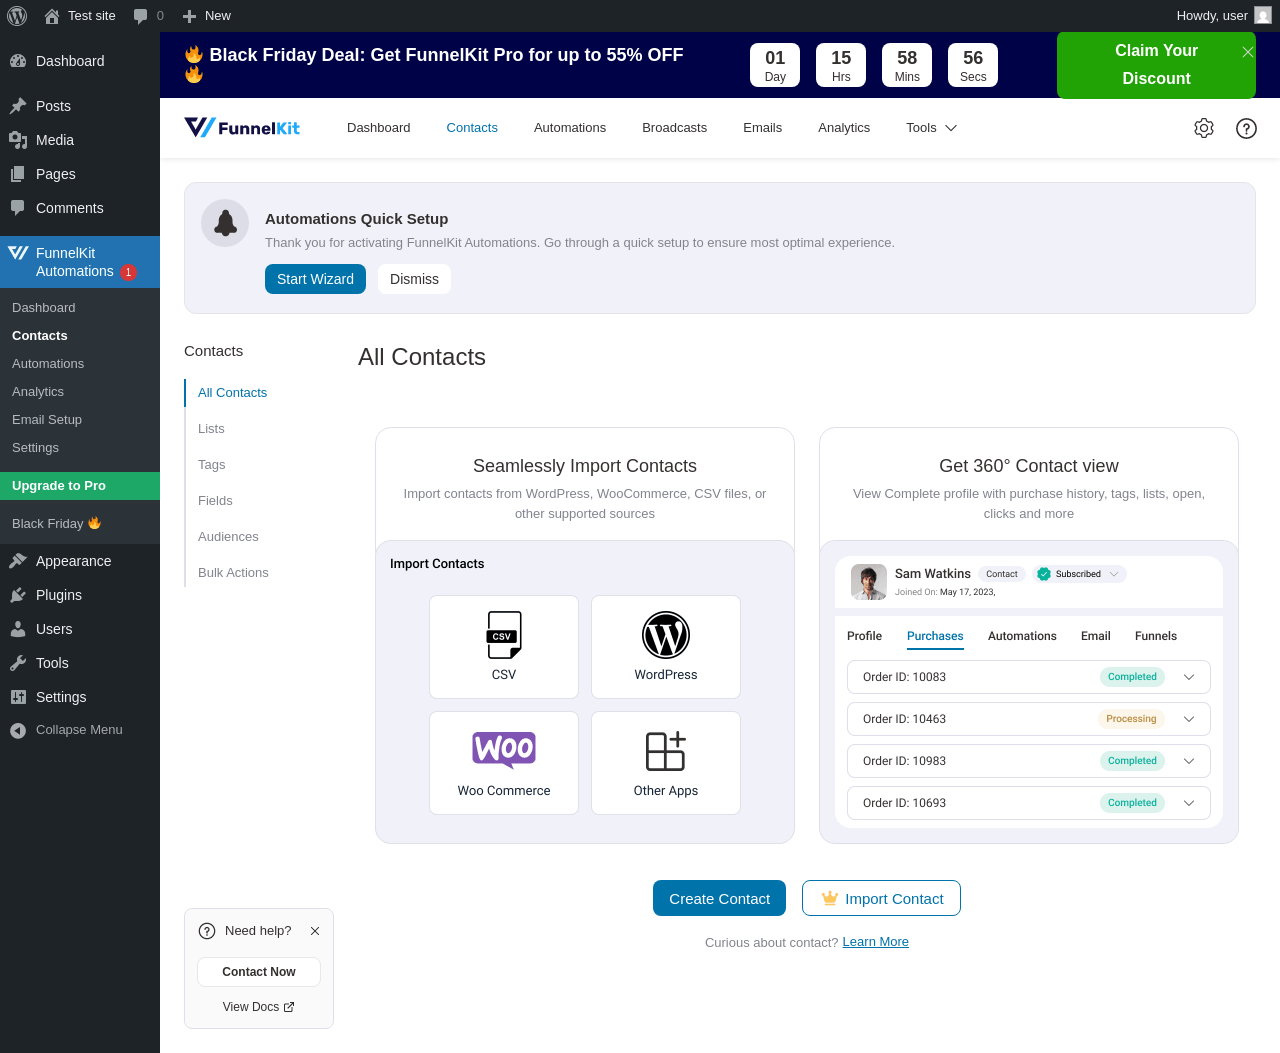This screenshot has width=1280, height=1053.
Task: Go to Emails in FunnelKit top nav
Action: (762, 128)
